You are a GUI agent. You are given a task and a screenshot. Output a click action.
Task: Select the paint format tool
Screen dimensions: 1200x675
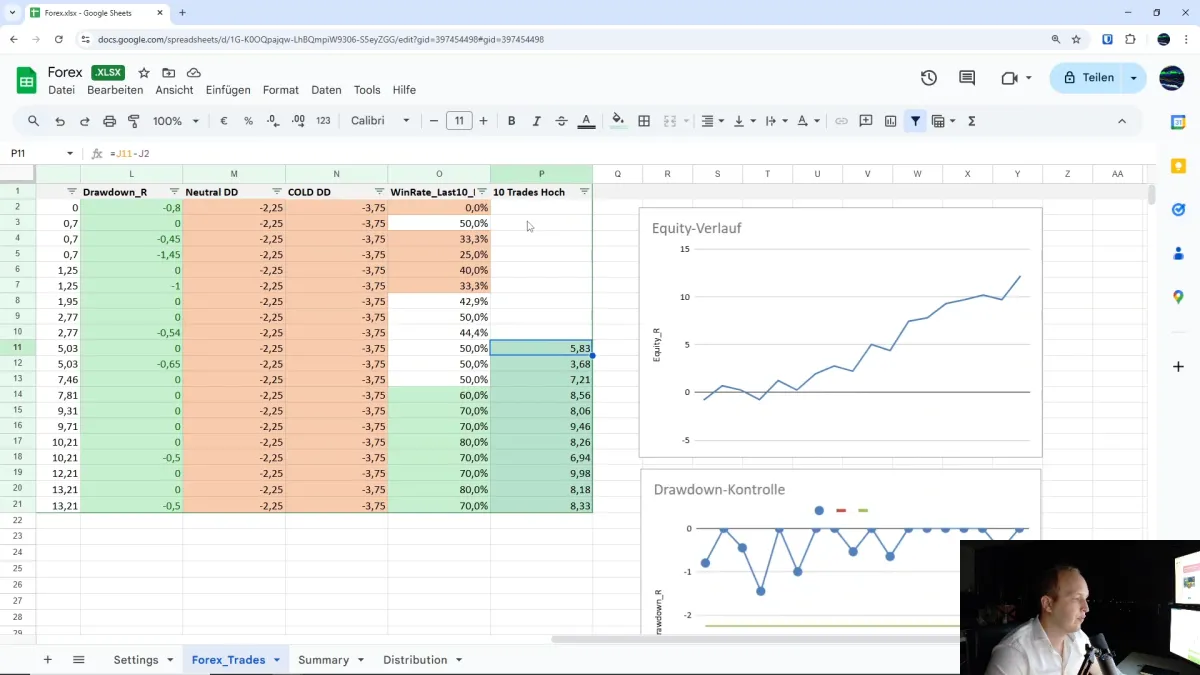tap(134, 120)
